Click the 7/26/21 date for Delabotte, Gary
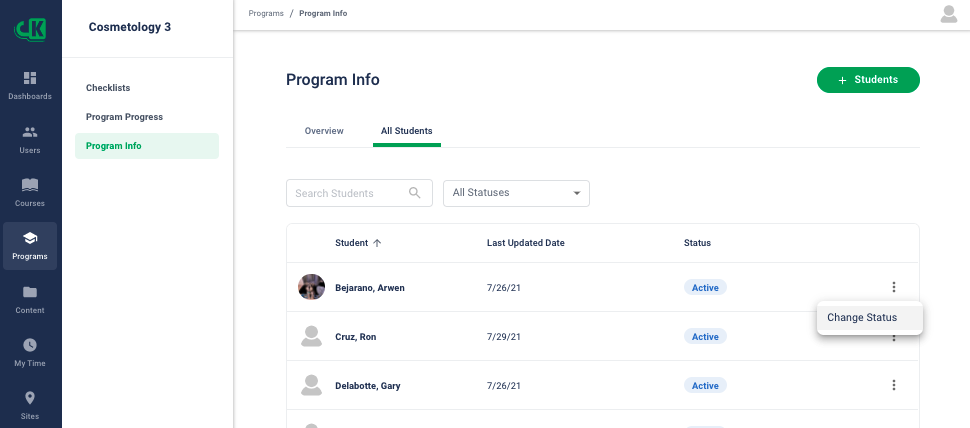 pos(504,386)
